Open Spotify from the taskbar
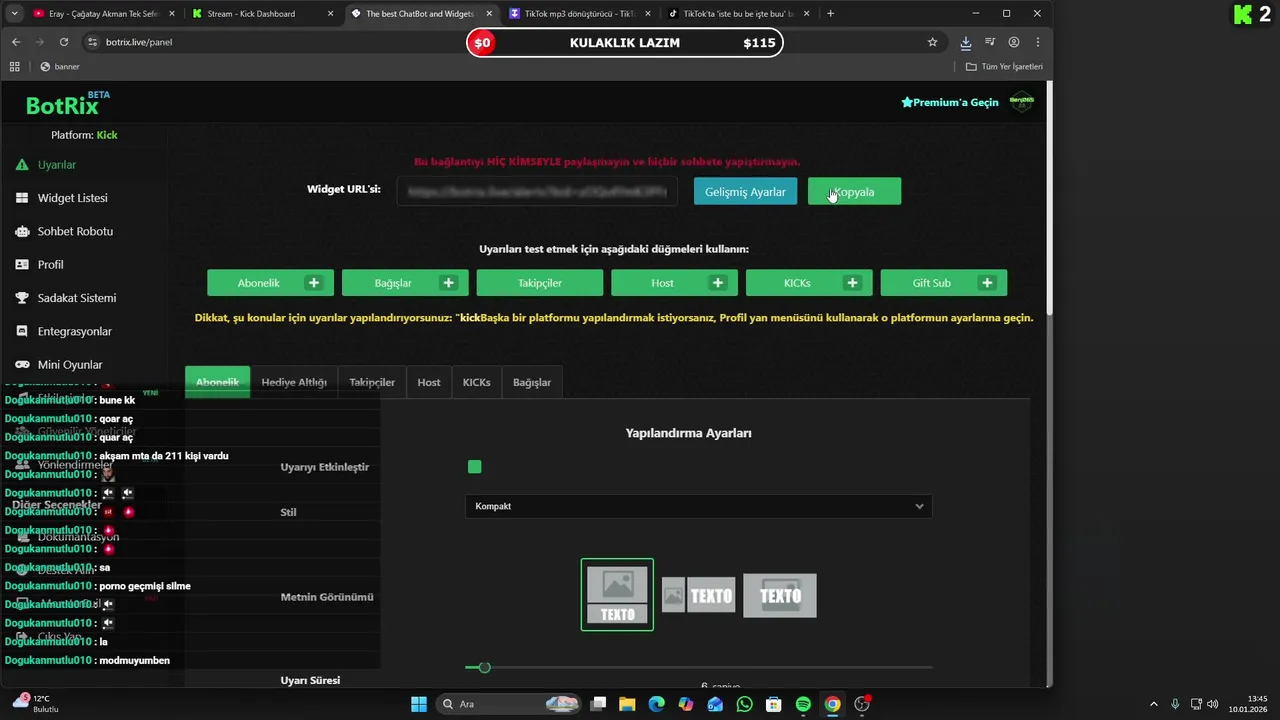 tap(803, 704)
